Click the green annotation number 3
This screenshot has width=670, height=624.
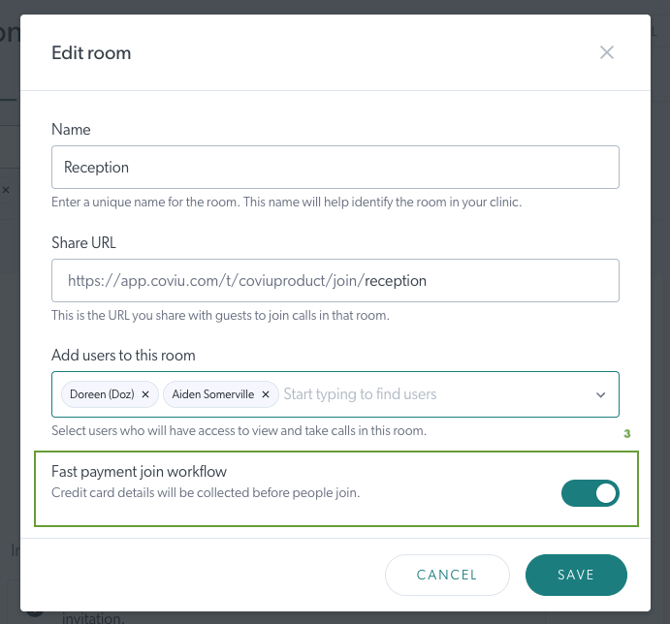627,434
